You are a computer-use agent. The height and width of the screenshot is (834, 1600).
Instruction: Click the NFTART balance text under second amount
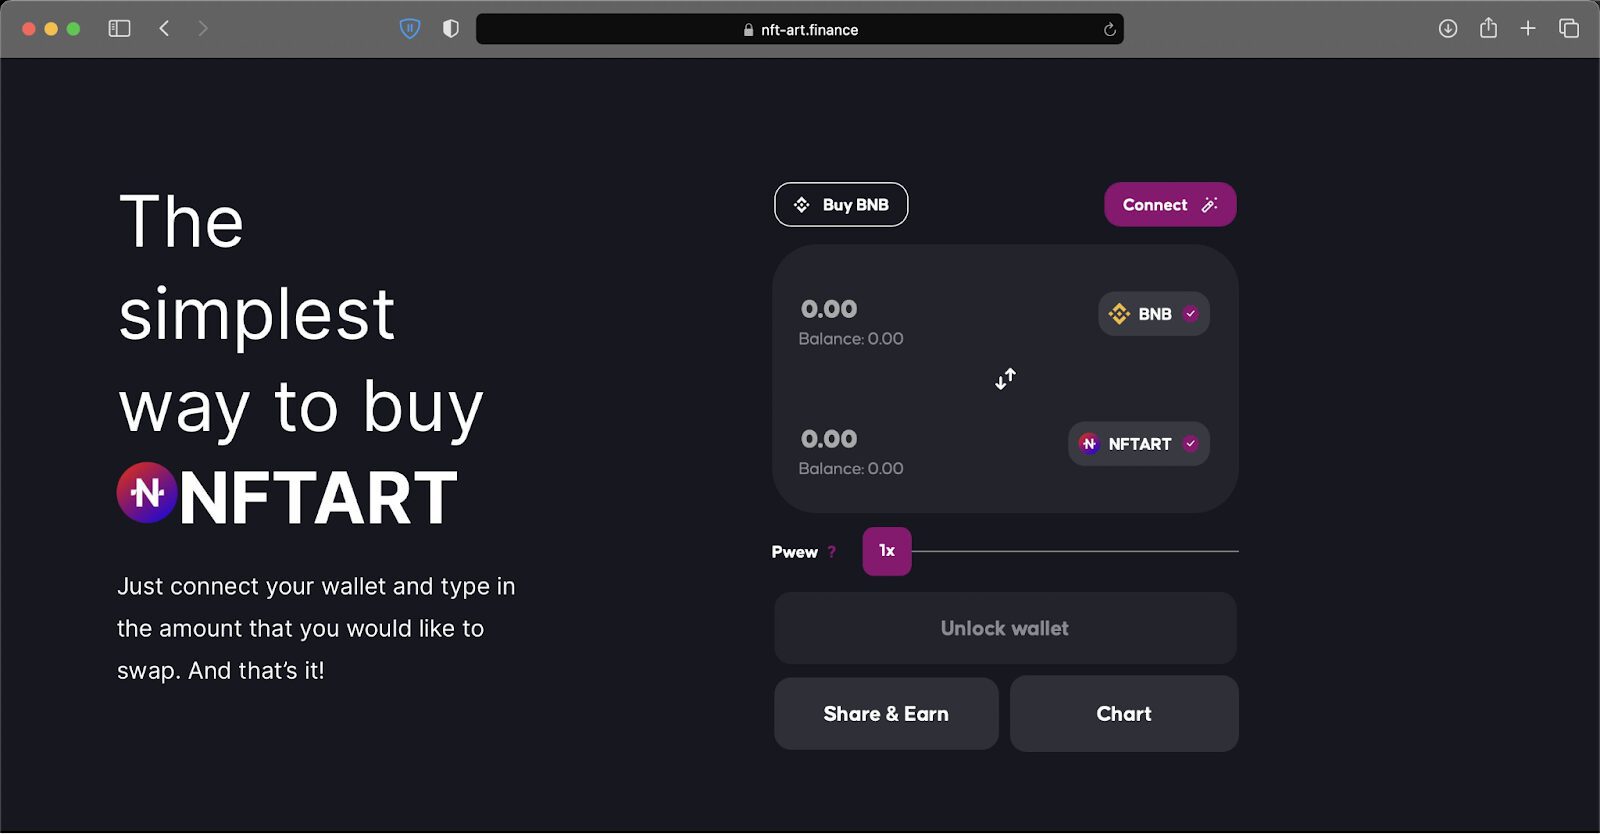point(851,469)
